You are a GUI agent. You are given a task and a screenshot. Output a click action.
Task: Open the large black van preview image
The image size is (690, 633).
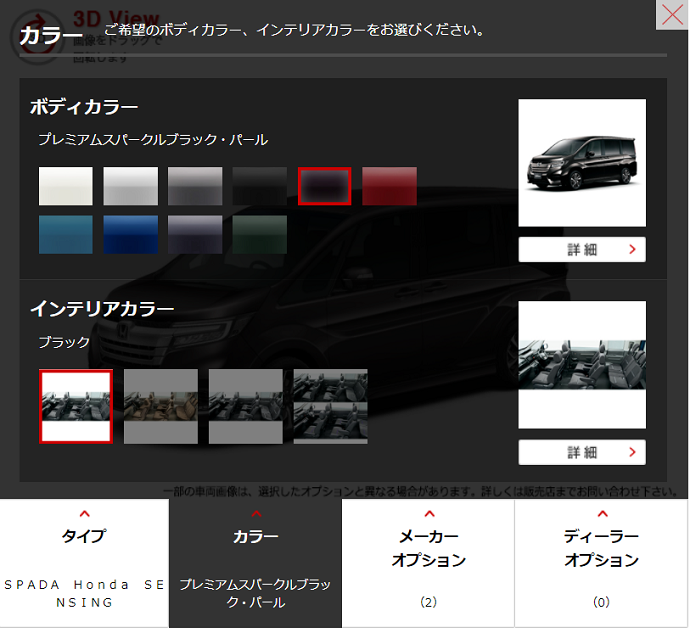pos(582,163)
